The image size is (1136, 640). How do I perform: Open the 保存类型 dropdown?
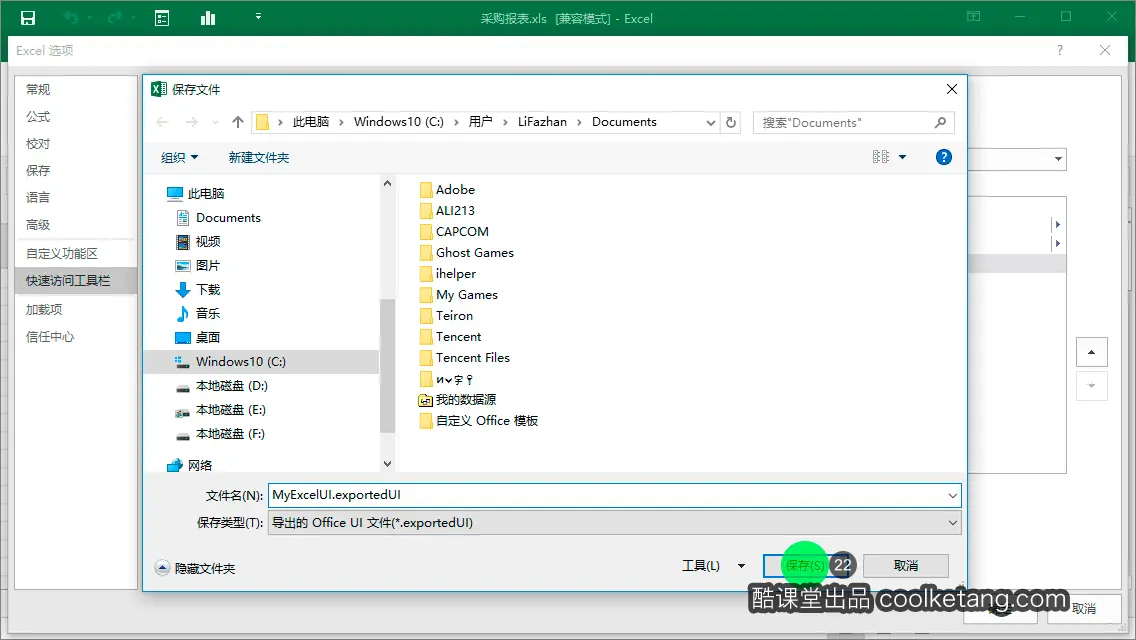614,523
